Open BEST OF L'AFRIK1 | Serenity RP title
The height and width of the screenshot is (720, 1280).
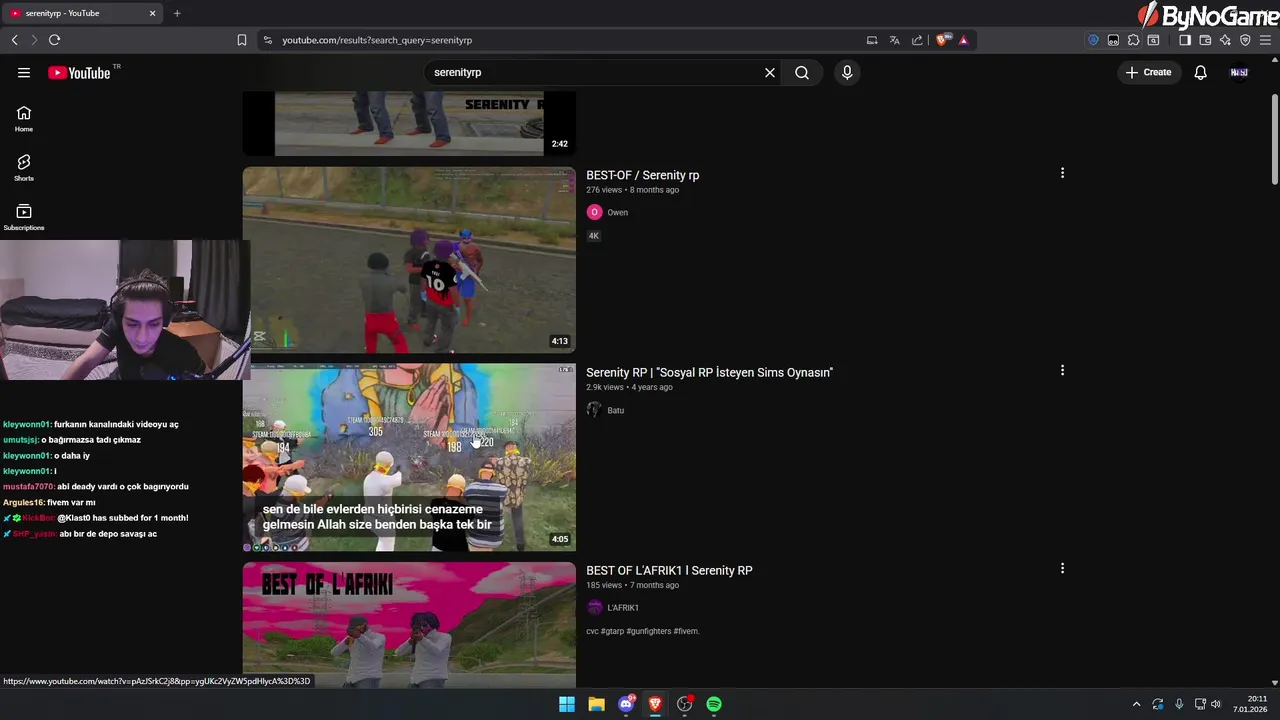pos(669,570)
